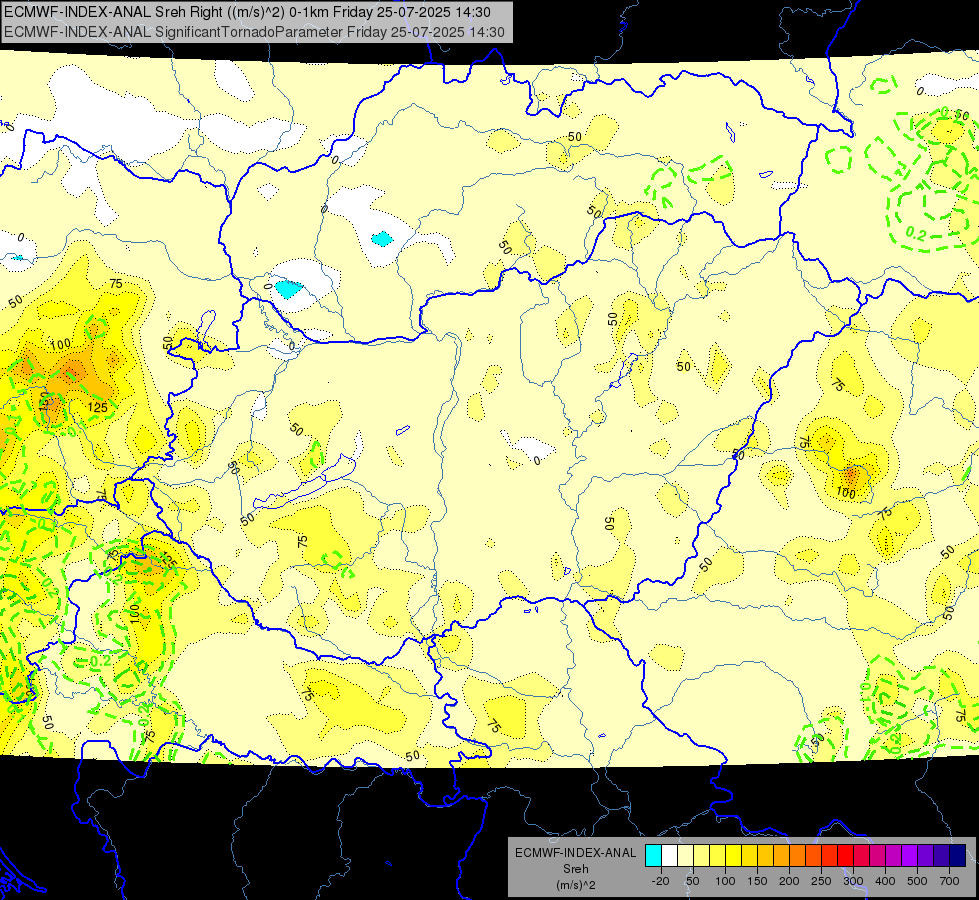Click the legend label 200

(789, 881)
